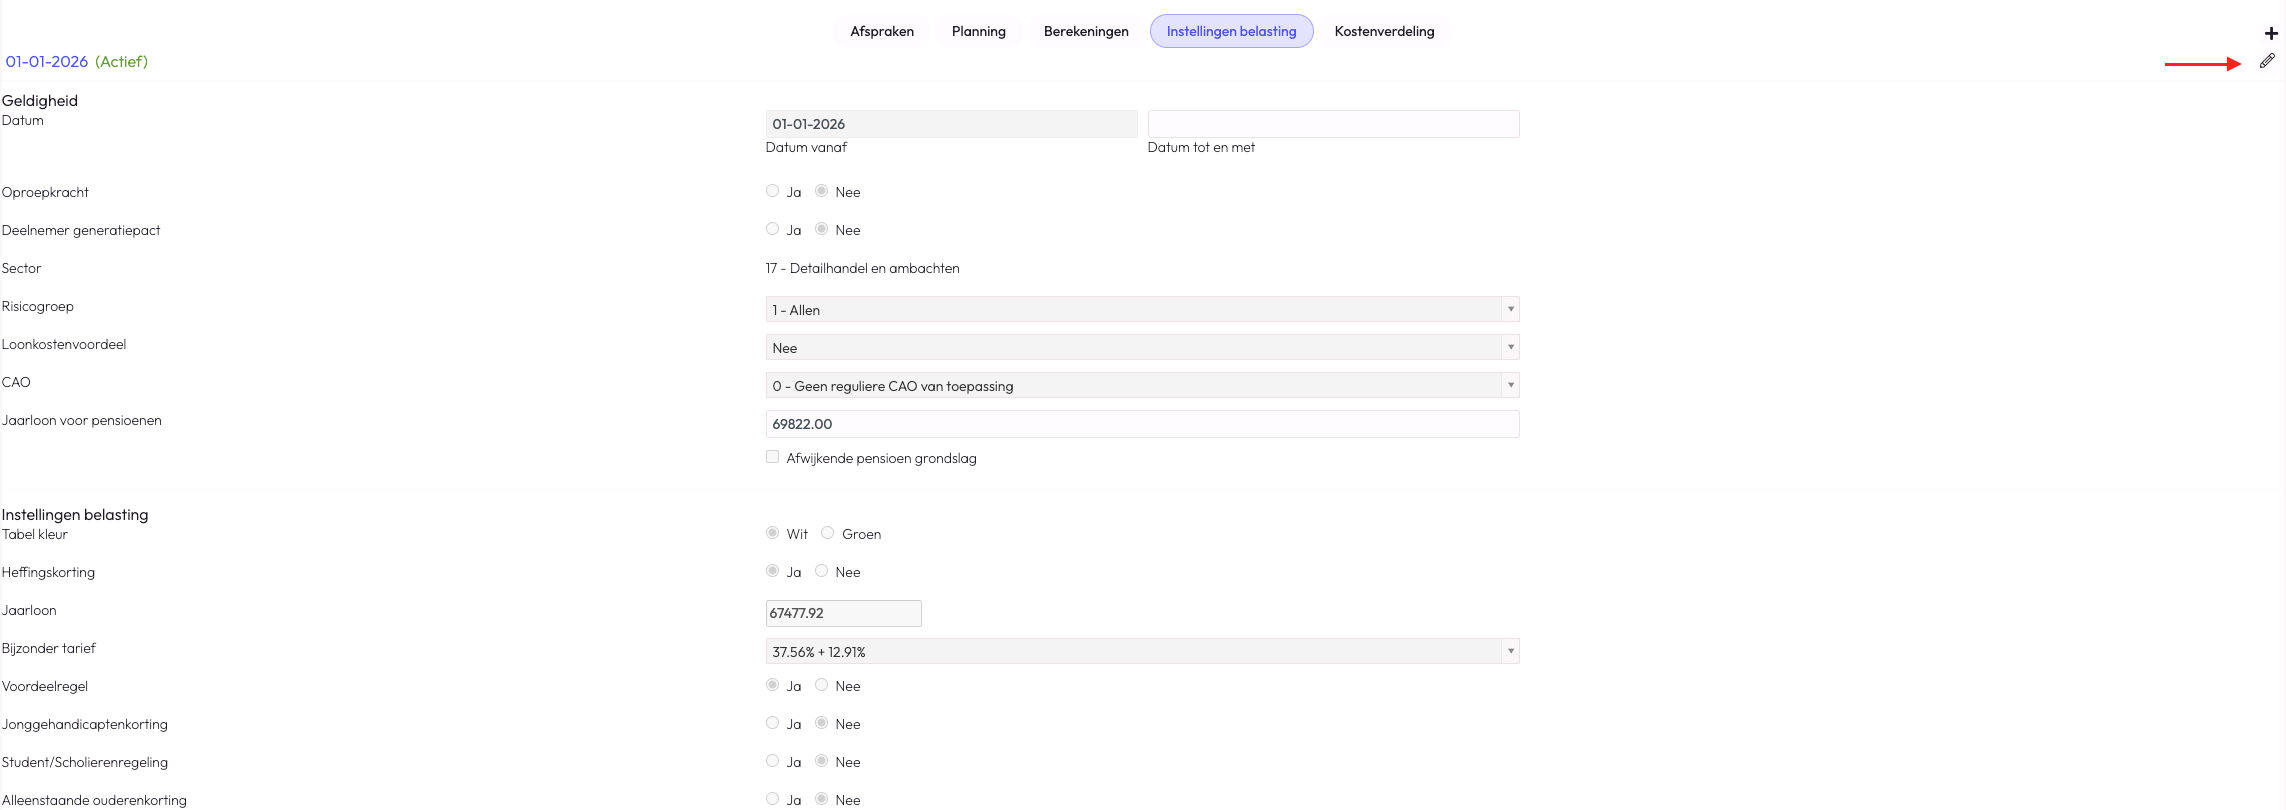Select Nee for Heffingskorting

(x=821, y=571)
